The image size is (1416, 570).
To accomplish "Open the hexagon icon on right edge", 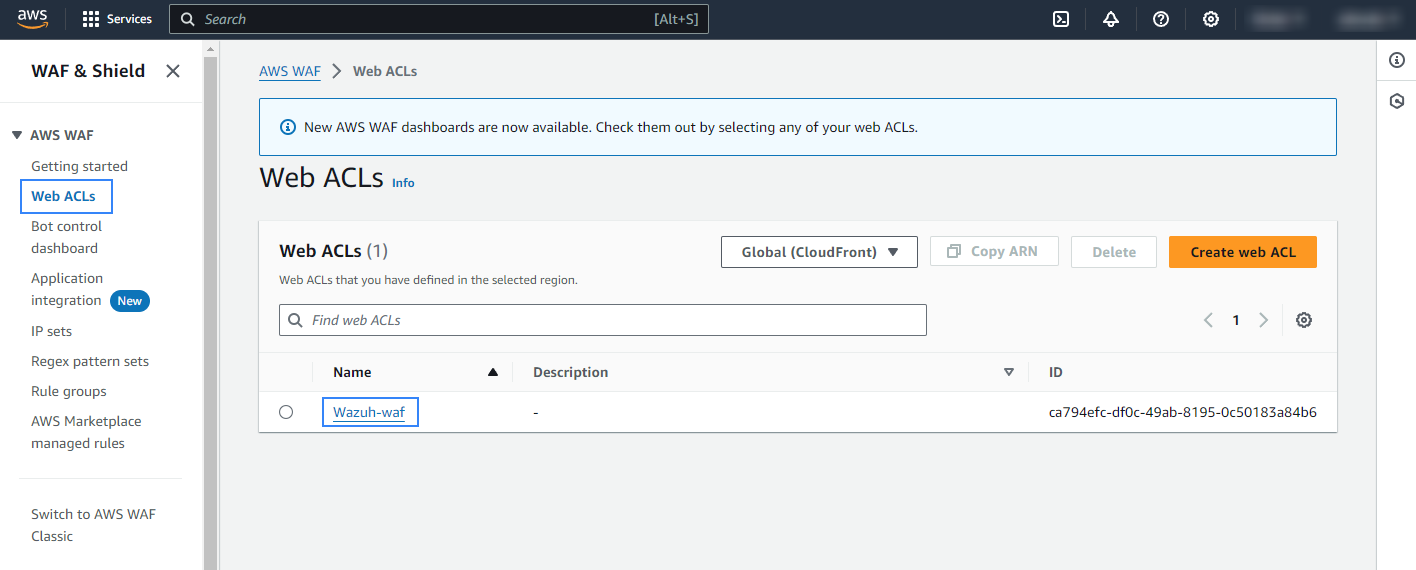I will [1397, 101].
